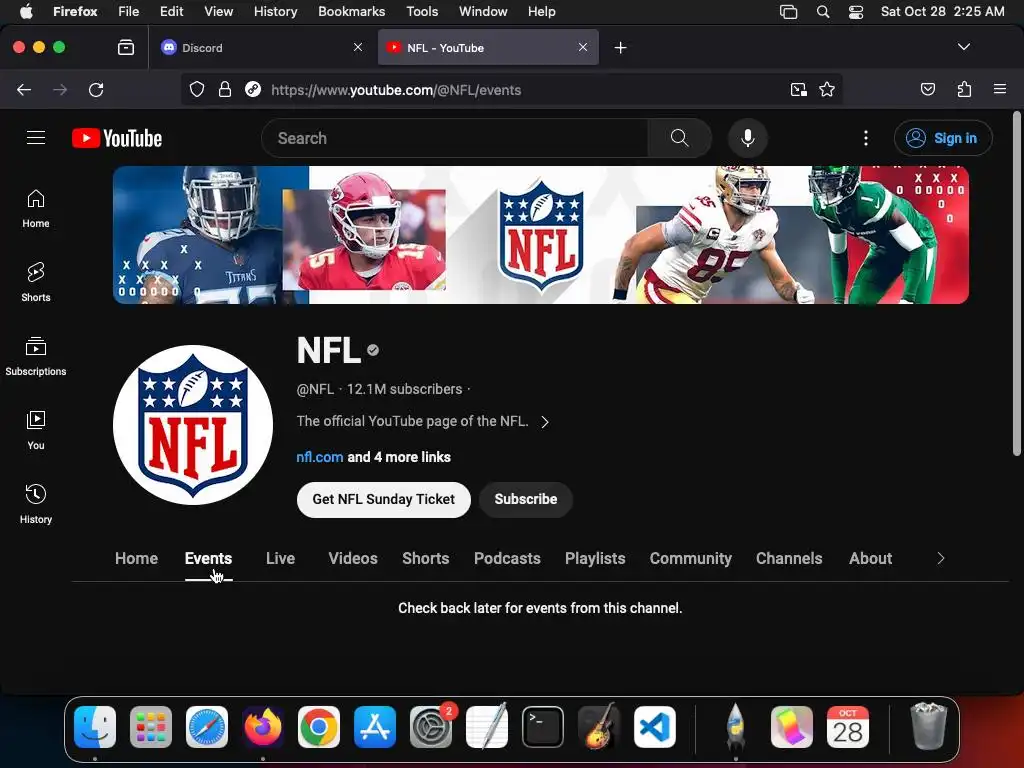This screenshot has width=1024, height=768.
Task: Open Shorts in the sidebar
Action: coord(36,282)
